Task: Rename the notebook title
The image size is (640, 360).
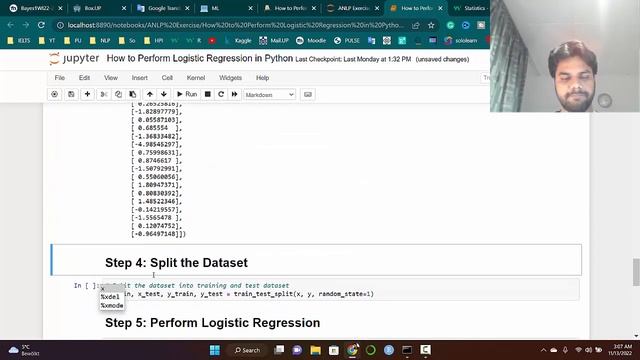Action: coord(200,58)
